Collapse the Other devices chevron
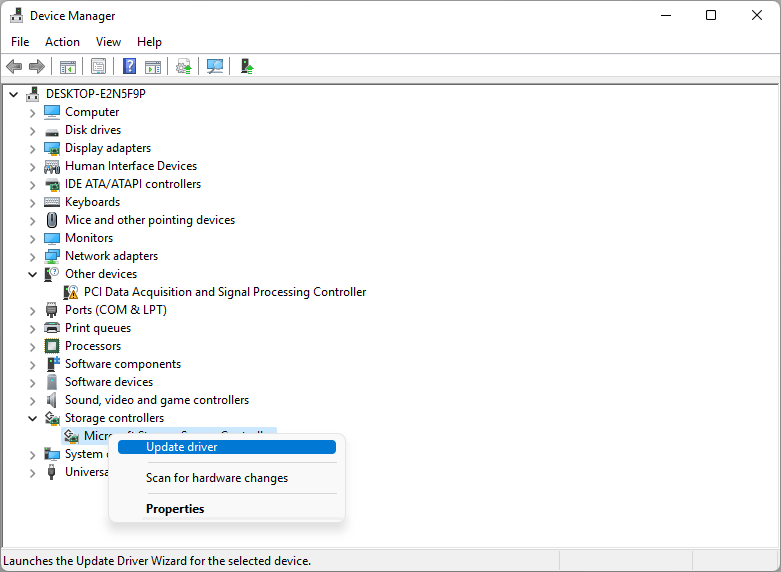The image size is (781, 572). (x=32, y=275)
